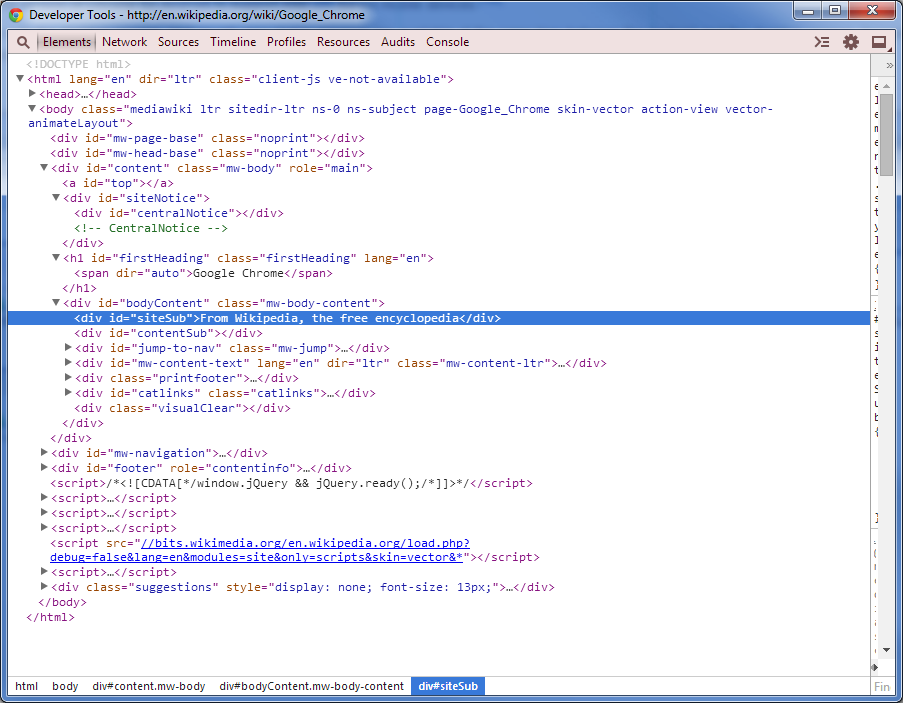Viewport: 903px width, 703px height.
Task: Click the scrollbar up arrow
Action: click(886, 86)
